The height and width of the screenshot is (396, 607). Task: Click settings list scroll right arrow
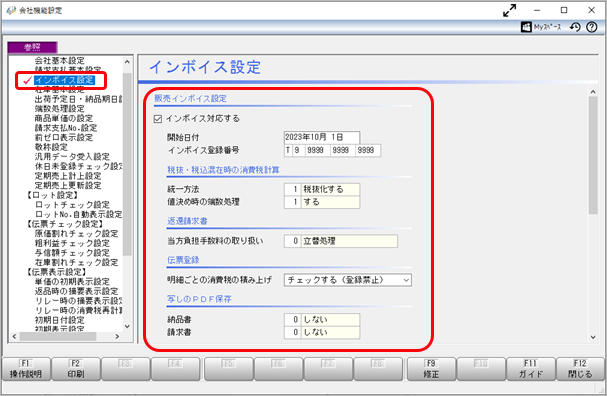coord(117,337)
